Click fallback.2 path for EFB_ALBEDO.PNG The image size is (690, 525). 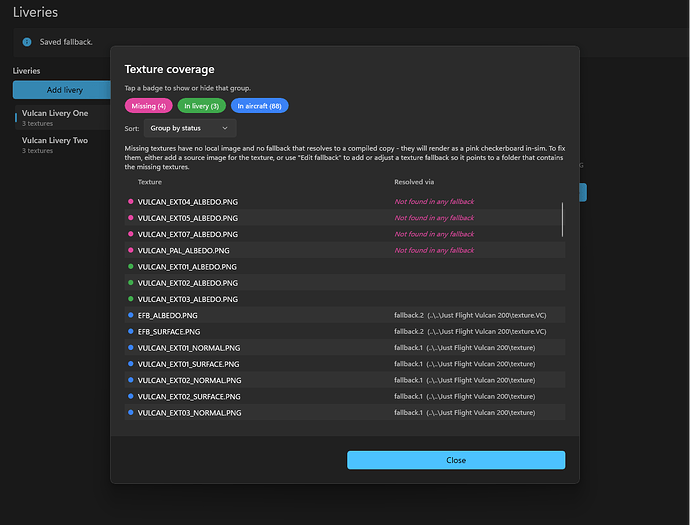coord(470,316)
